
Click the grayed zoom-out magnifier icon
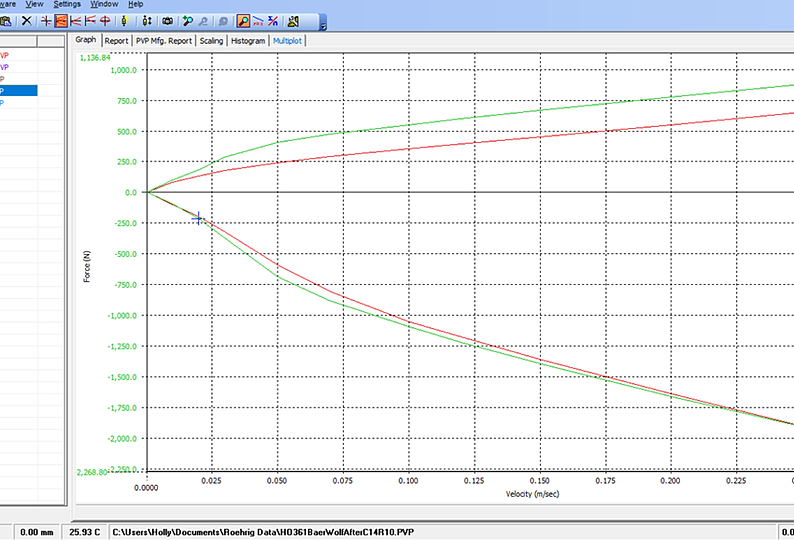(x=203, y=21)
